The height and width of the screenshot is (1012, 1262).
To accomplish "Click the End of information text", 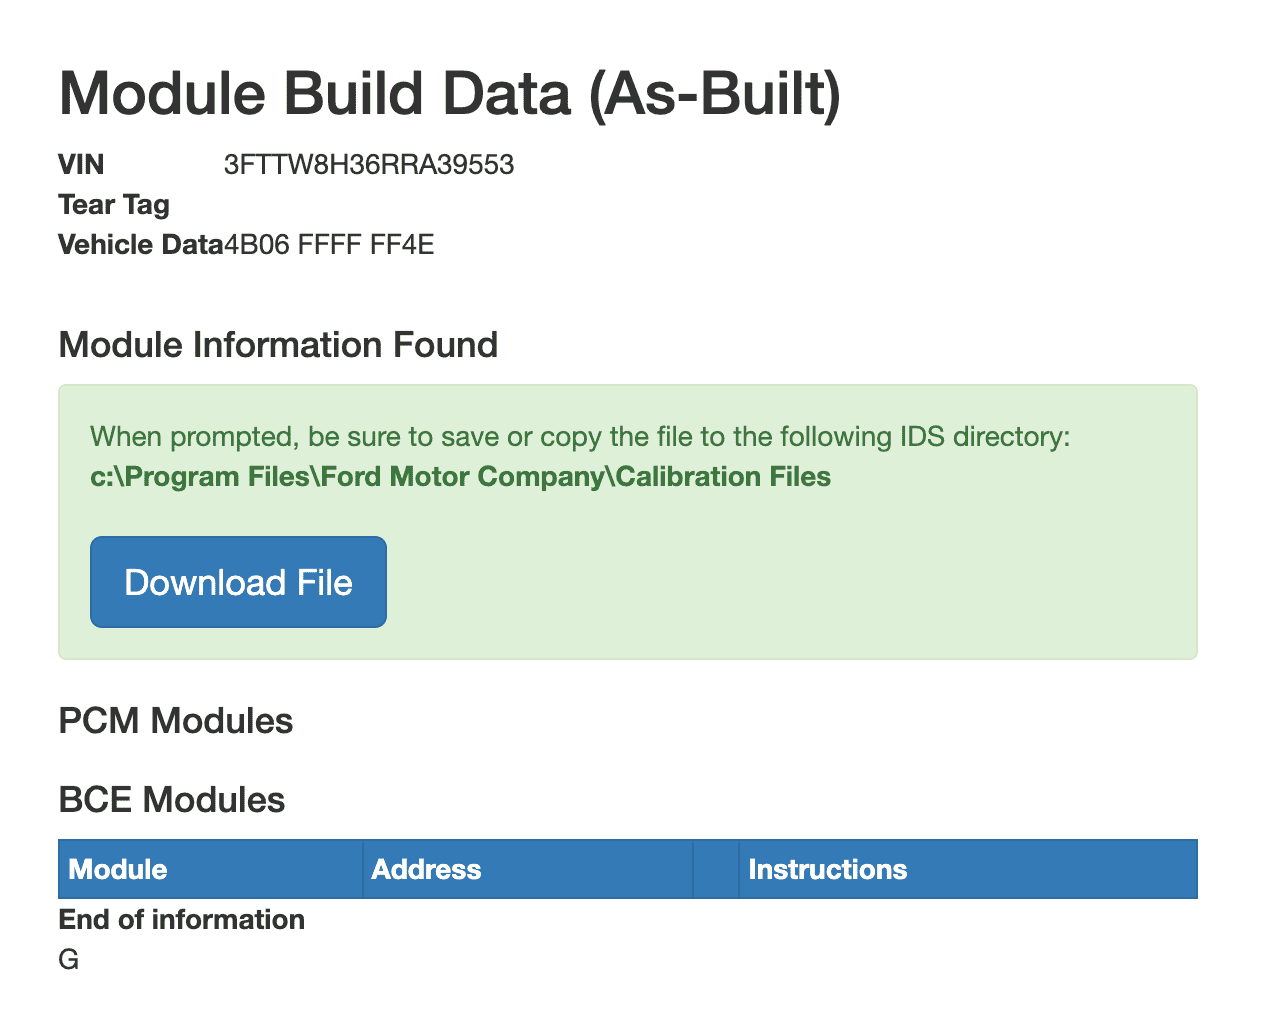I will 182,920.
